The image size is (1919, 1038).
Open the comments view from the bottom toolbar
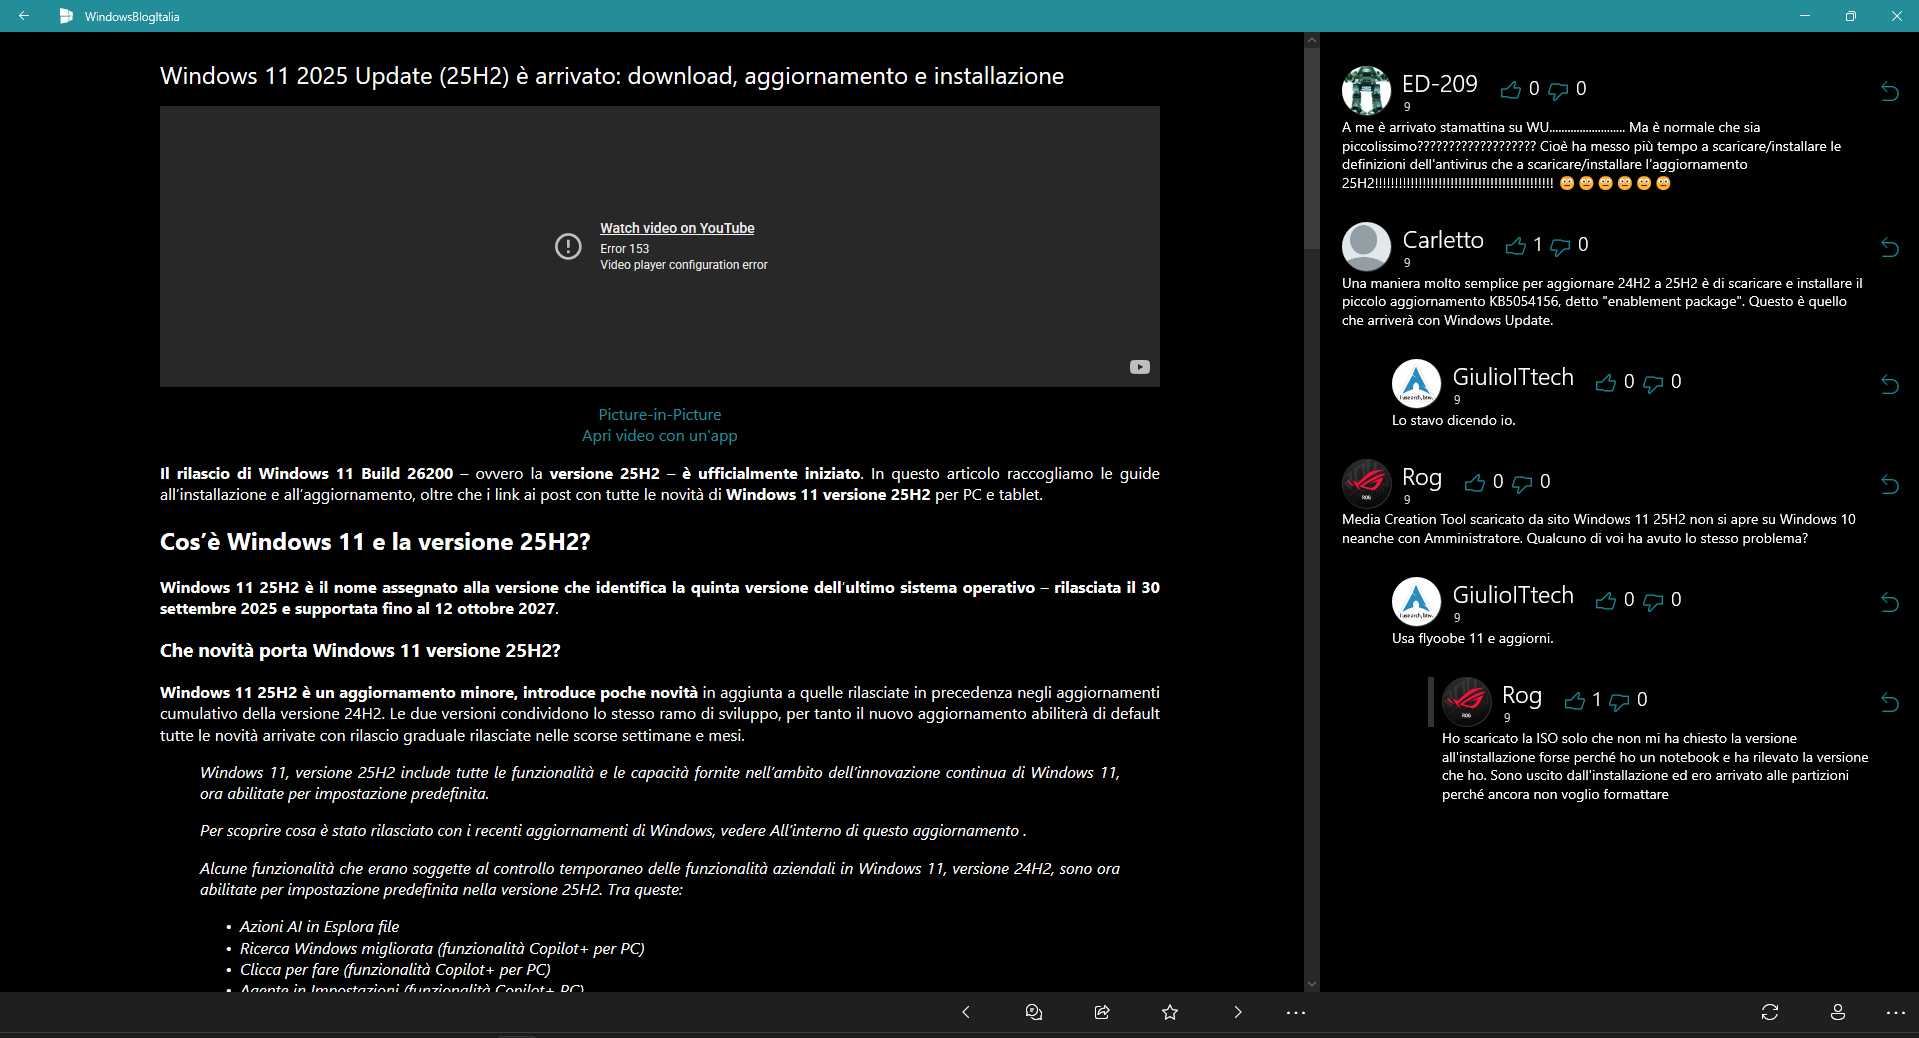tap(1034, 1012)
